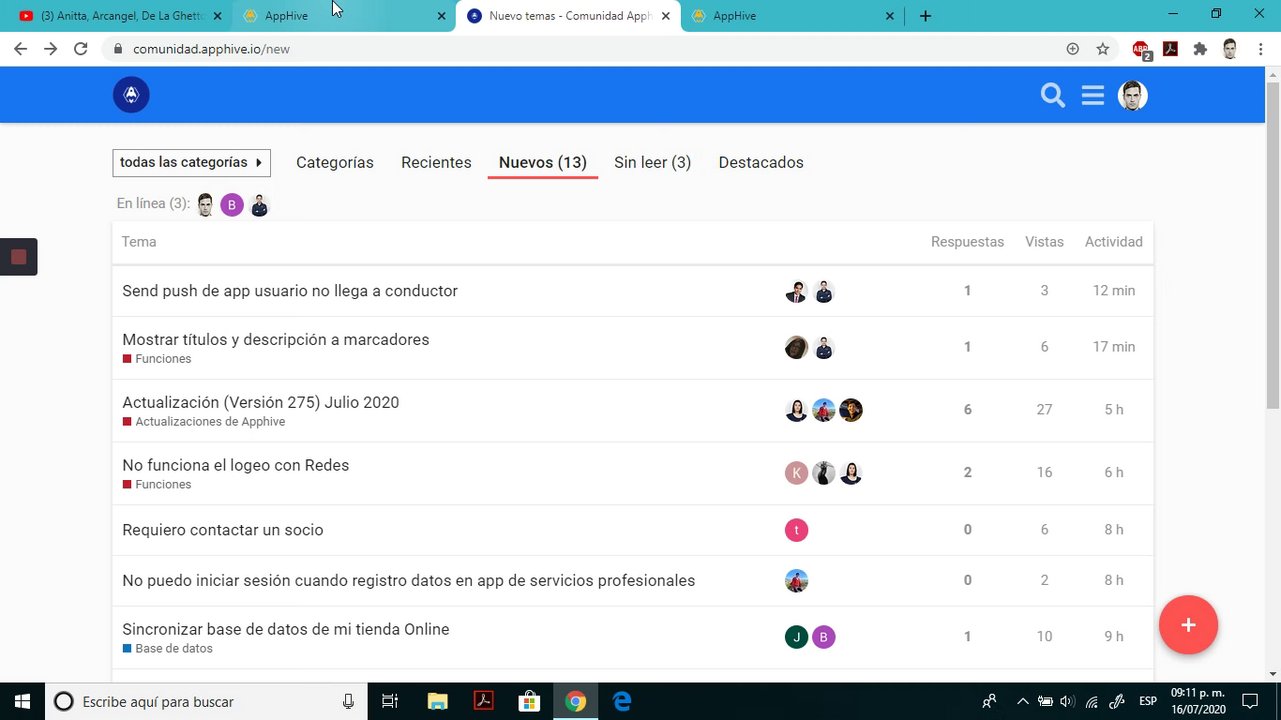Screen dimensions: 1281x720
Task: Open the Categorías tab
Action: click(x=335, y=162)
